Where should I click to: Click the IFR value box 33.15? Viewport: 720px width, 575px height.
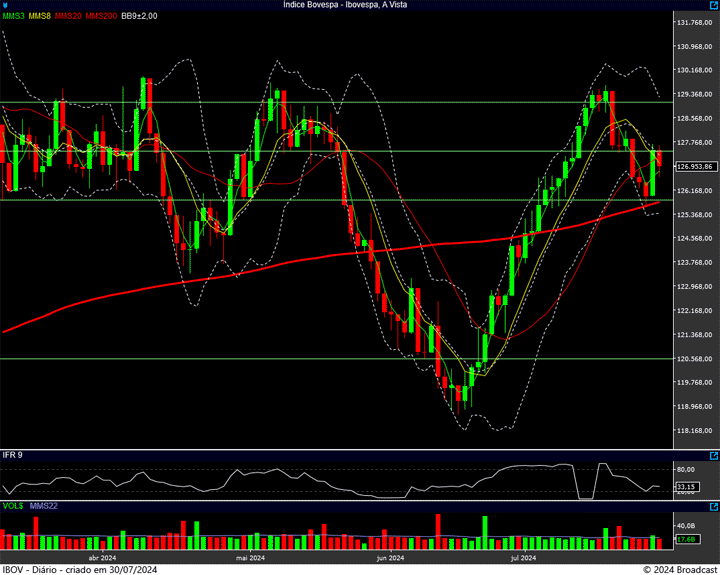(x=685, y=487)
